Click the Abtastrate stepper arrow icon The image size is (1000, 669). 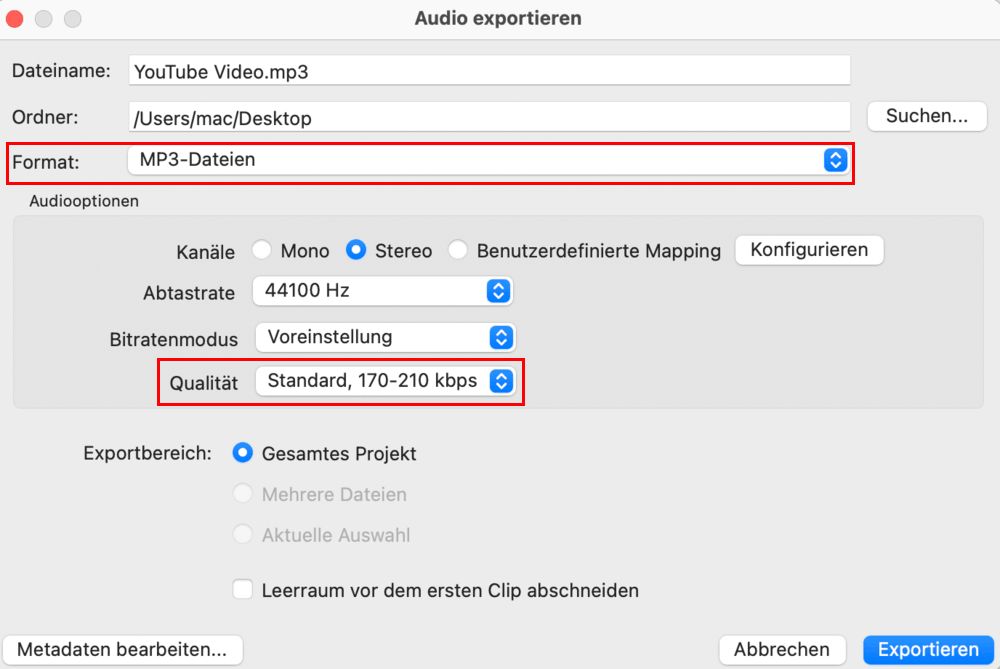[x=498, y=291]
